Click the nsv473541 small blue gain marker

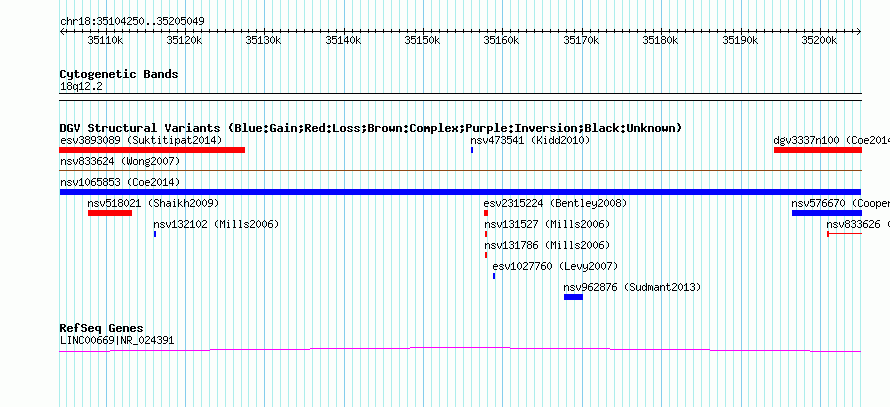472,150
